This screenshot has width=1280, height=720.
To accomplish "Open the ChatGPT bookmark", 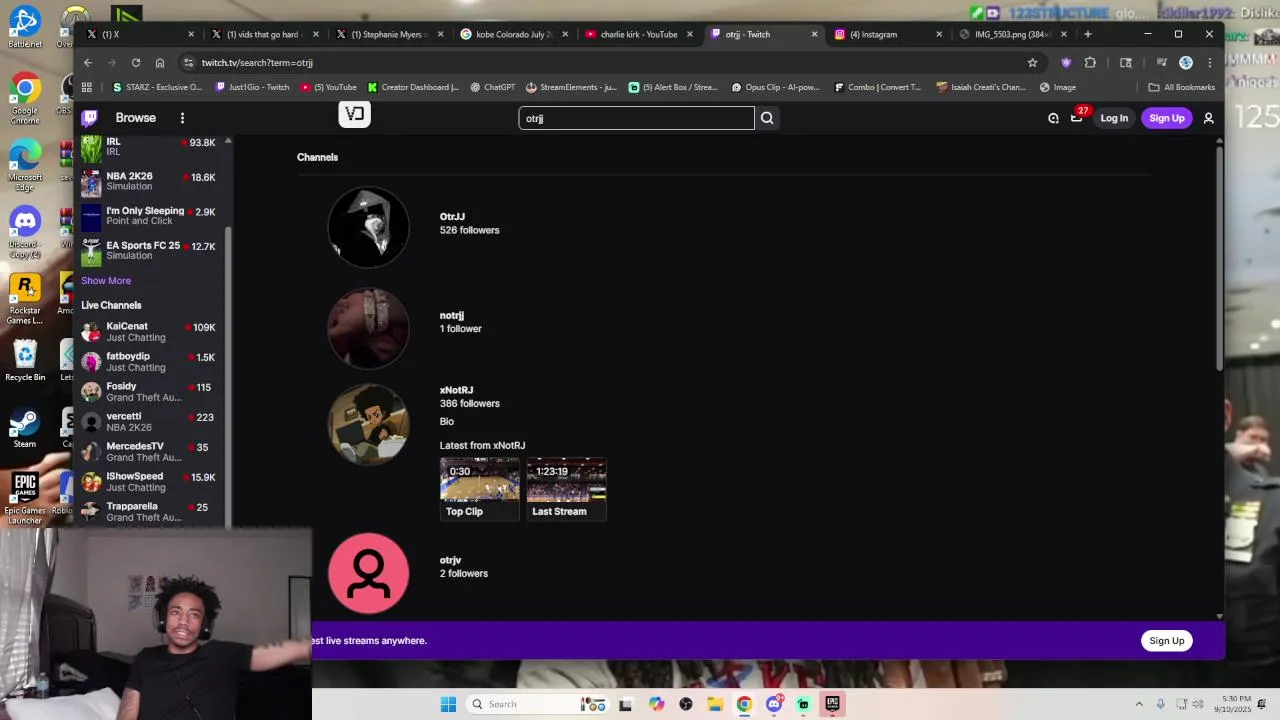I will (x=493, y=87).
